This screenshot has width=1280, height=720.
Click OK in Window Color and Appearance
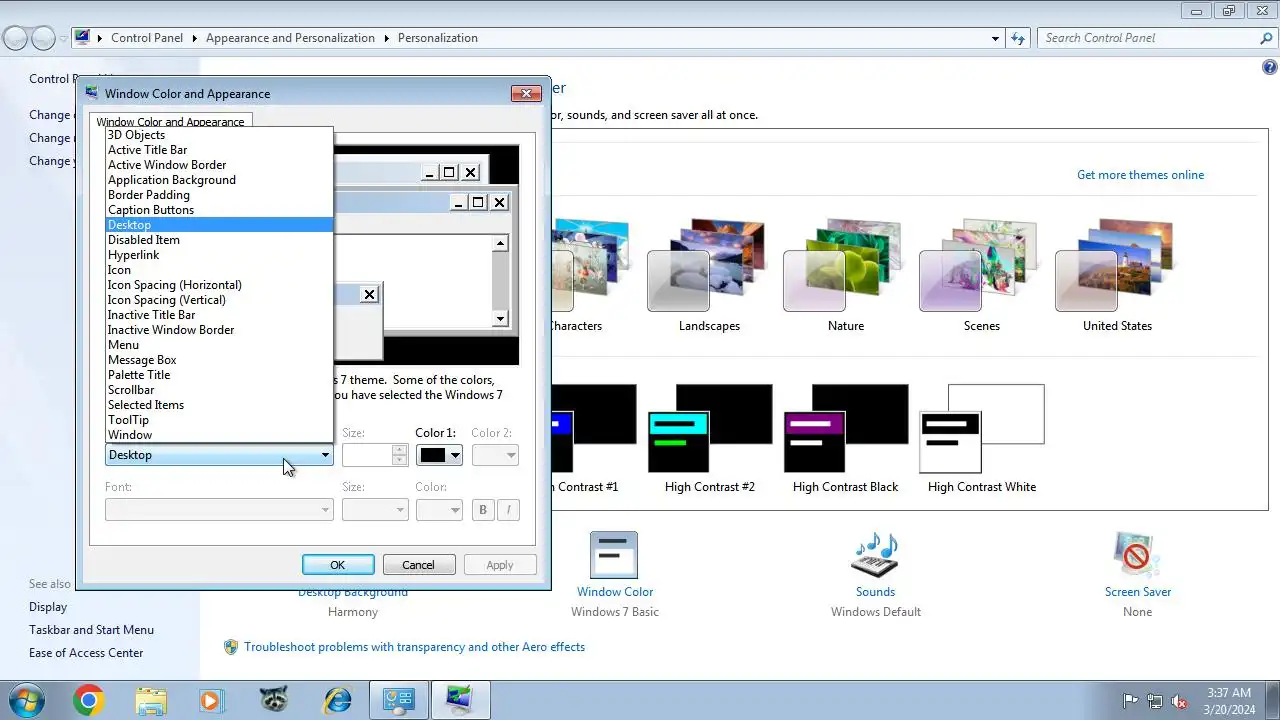point(338,565)
